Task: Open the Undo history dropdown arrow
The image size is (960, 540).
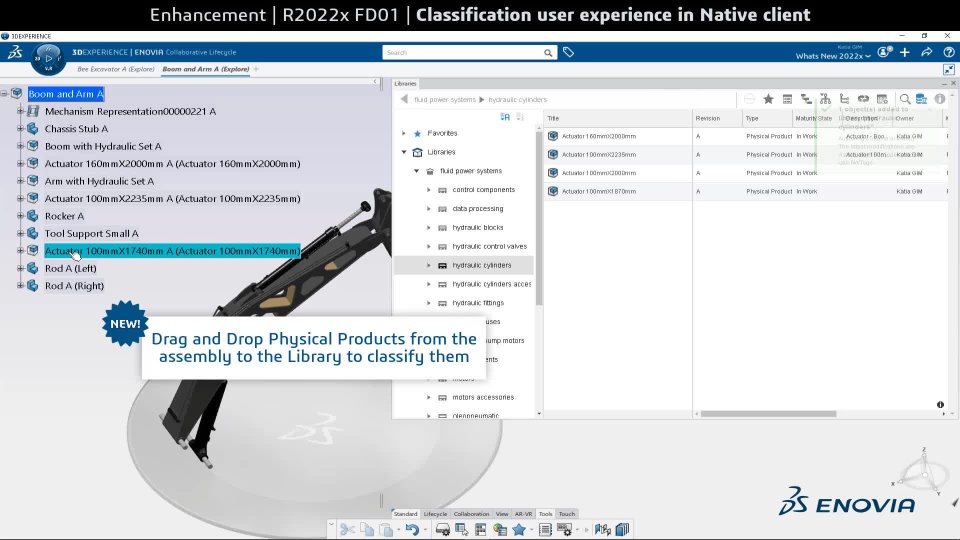Action: (x=425, y=530)
